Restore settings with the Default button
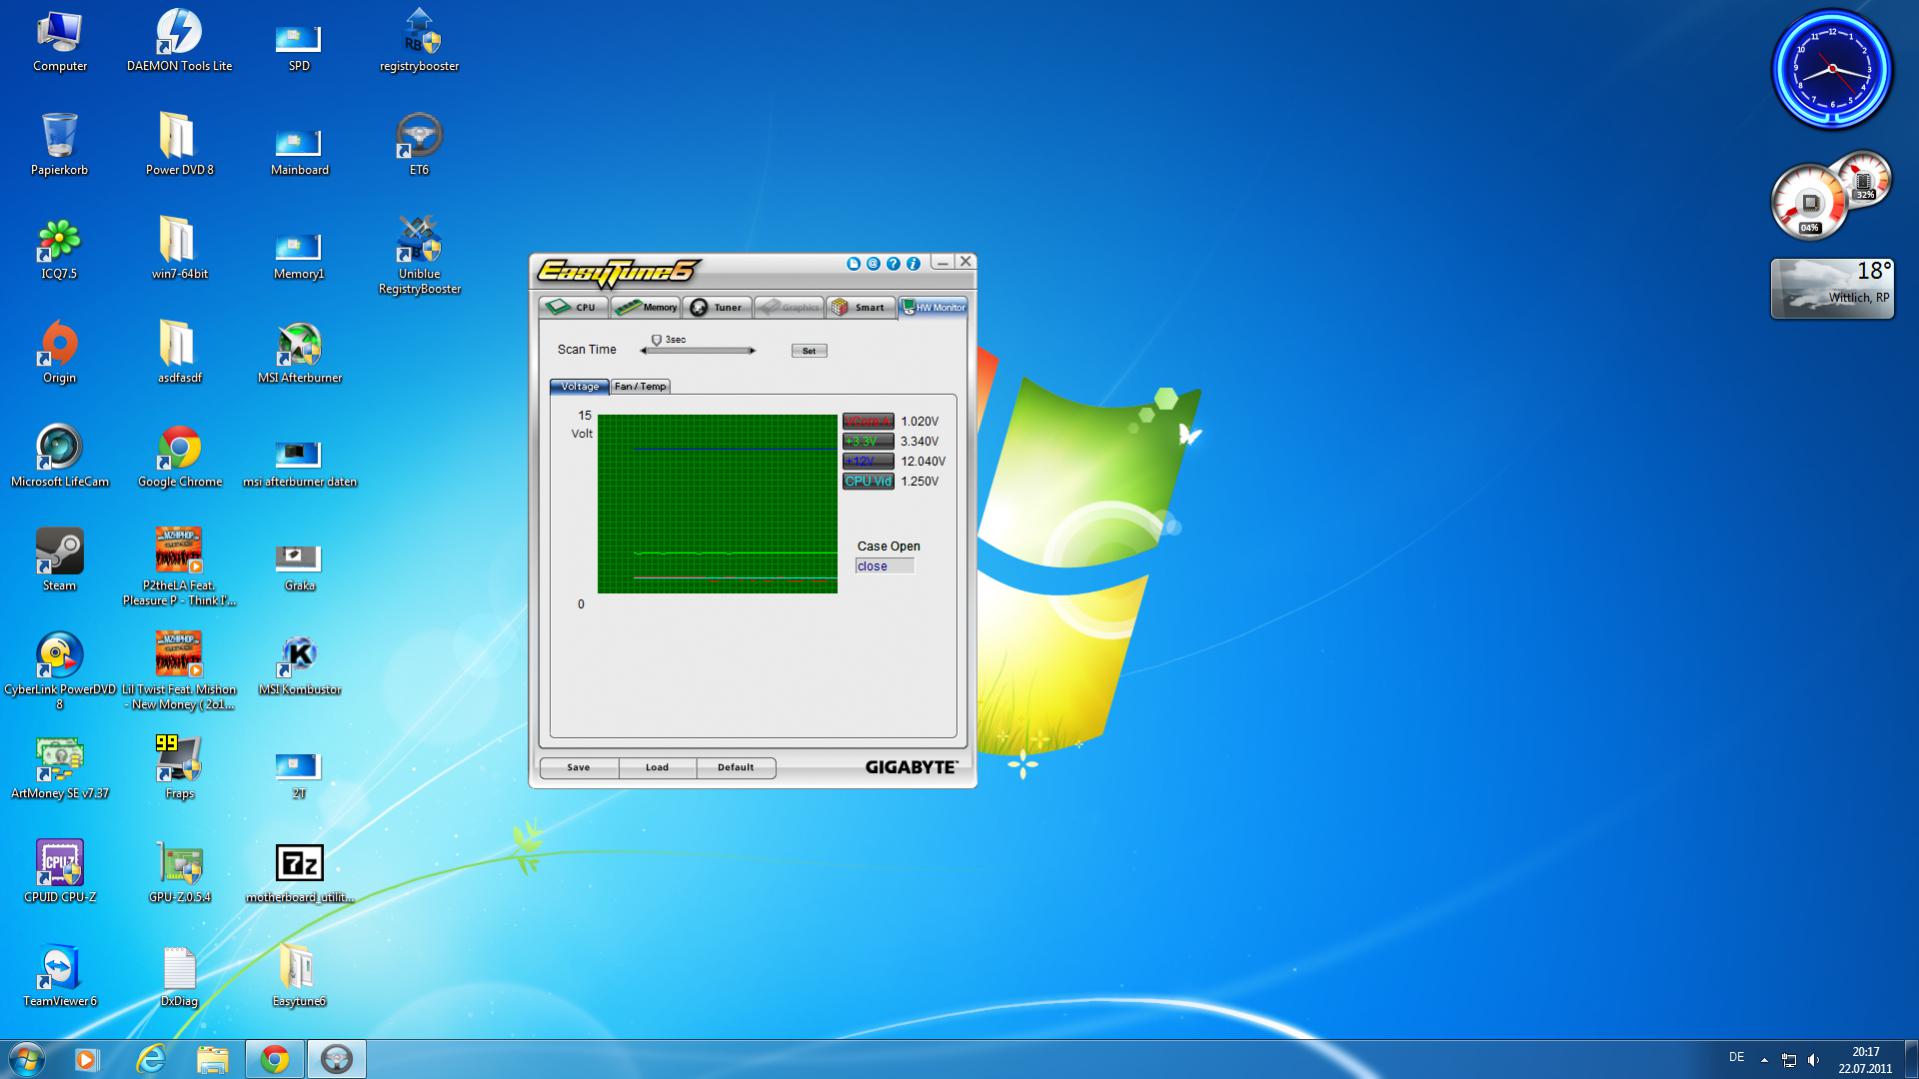This screenshot has height=1079, width=1919. (x=736, y=767)
